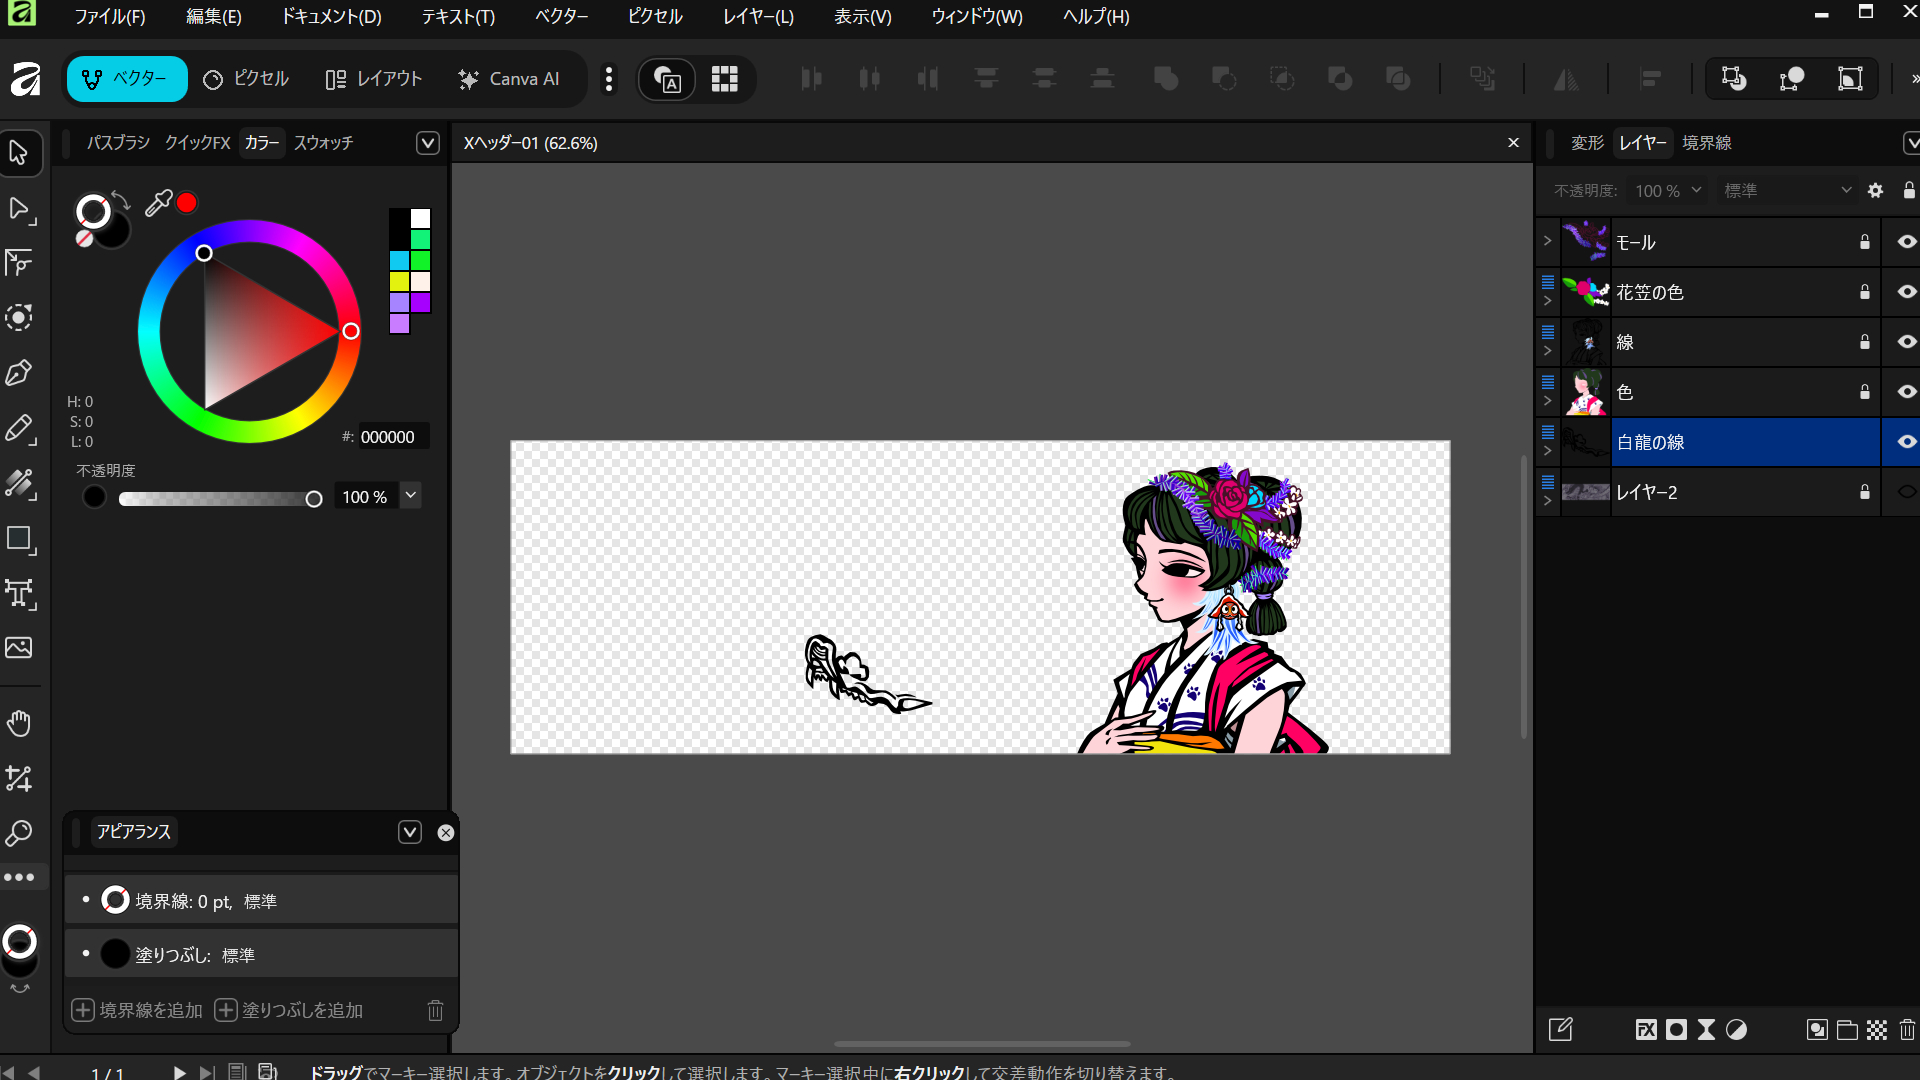Image resolution: width=1920 pixels, height=1080 pixels.
Task: Select the Pen tool
Action: tap(19, 373)
